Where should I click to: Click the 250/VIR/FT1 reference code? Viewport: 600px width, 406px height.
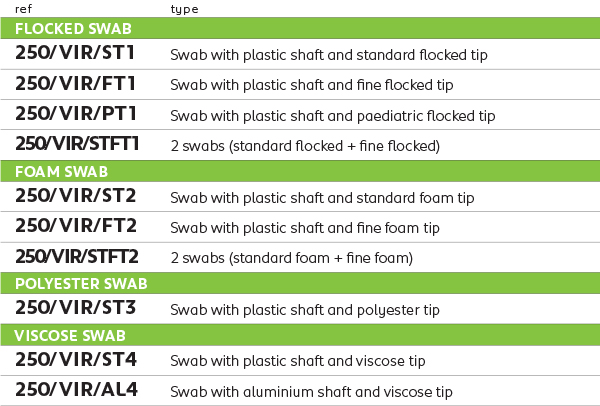tap(75, 83)
